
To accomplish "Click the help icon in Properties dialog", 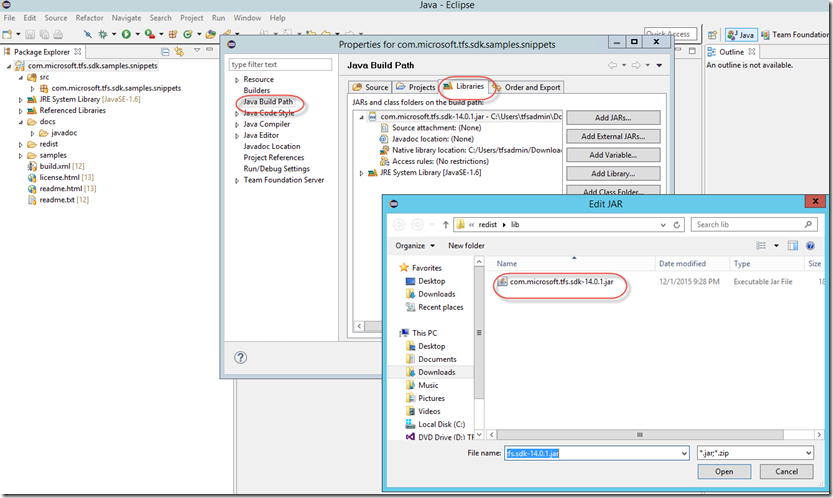I will [x=241, y=358].
